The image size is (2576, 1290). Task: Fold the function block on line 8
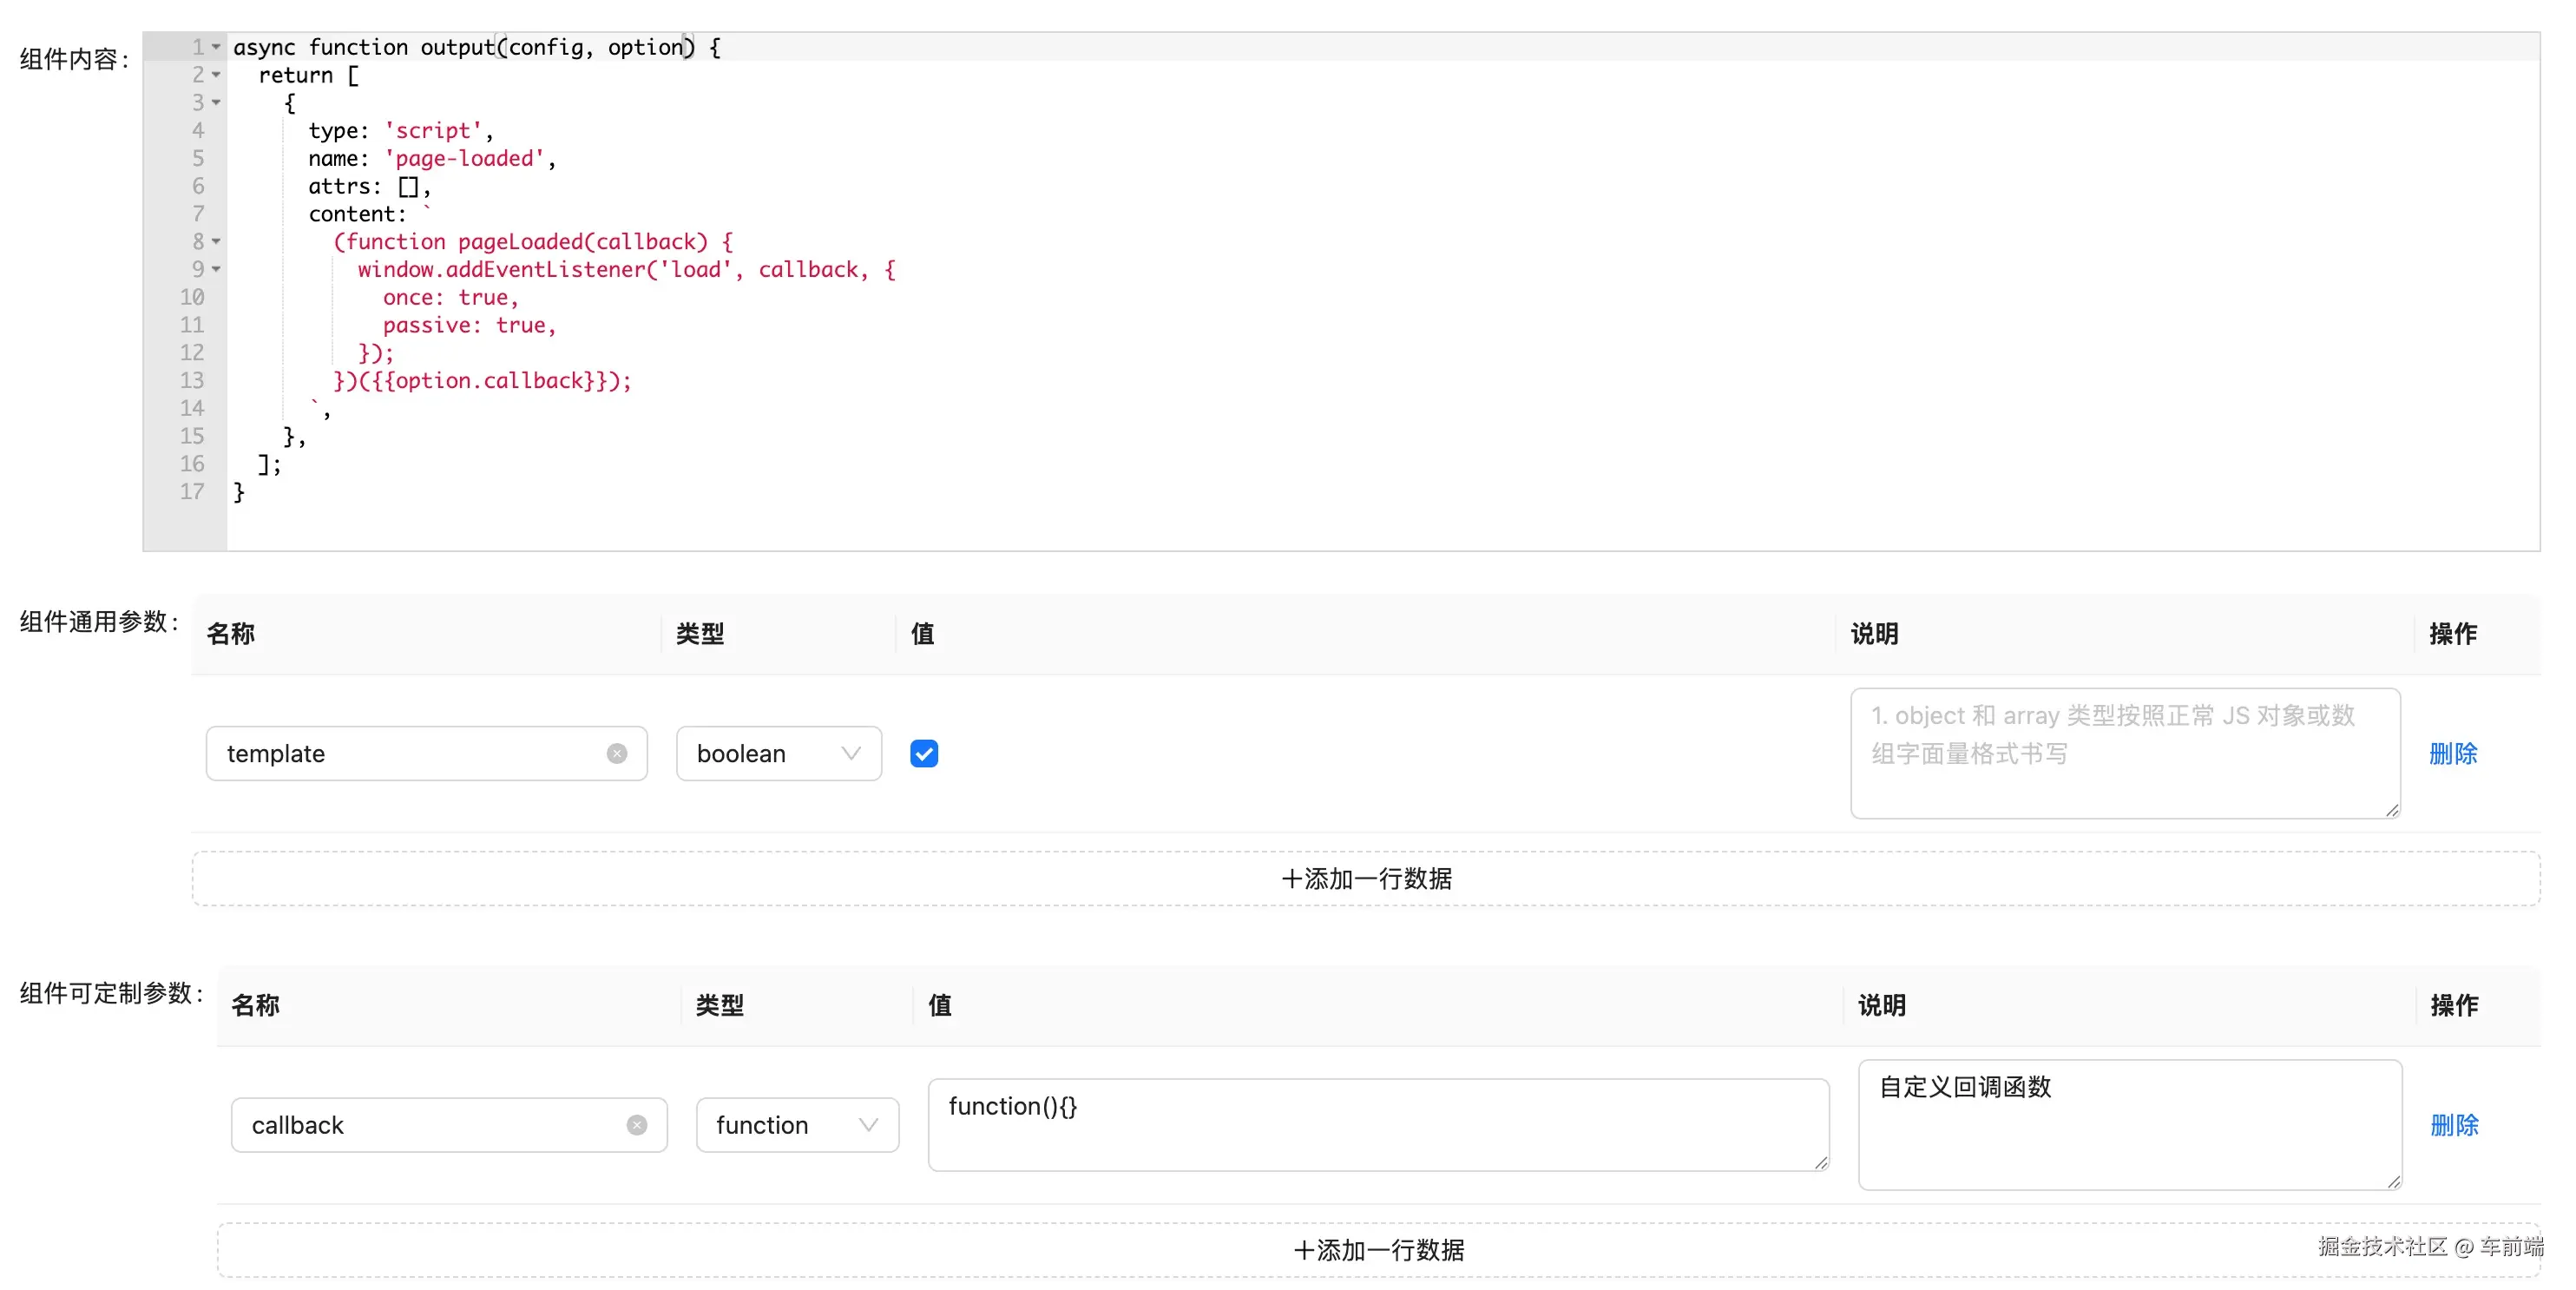(x=216, y=241)
